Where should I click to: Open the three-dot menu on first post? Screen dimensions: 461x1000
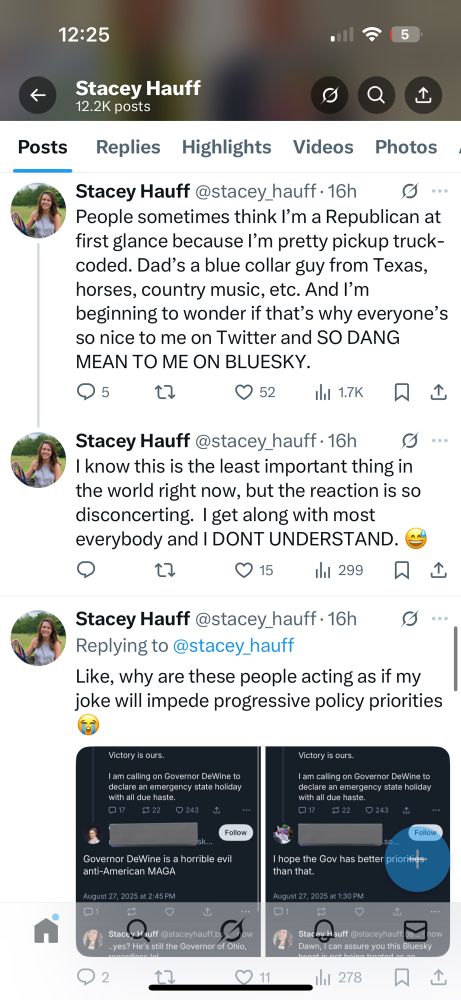coord(440,191)
